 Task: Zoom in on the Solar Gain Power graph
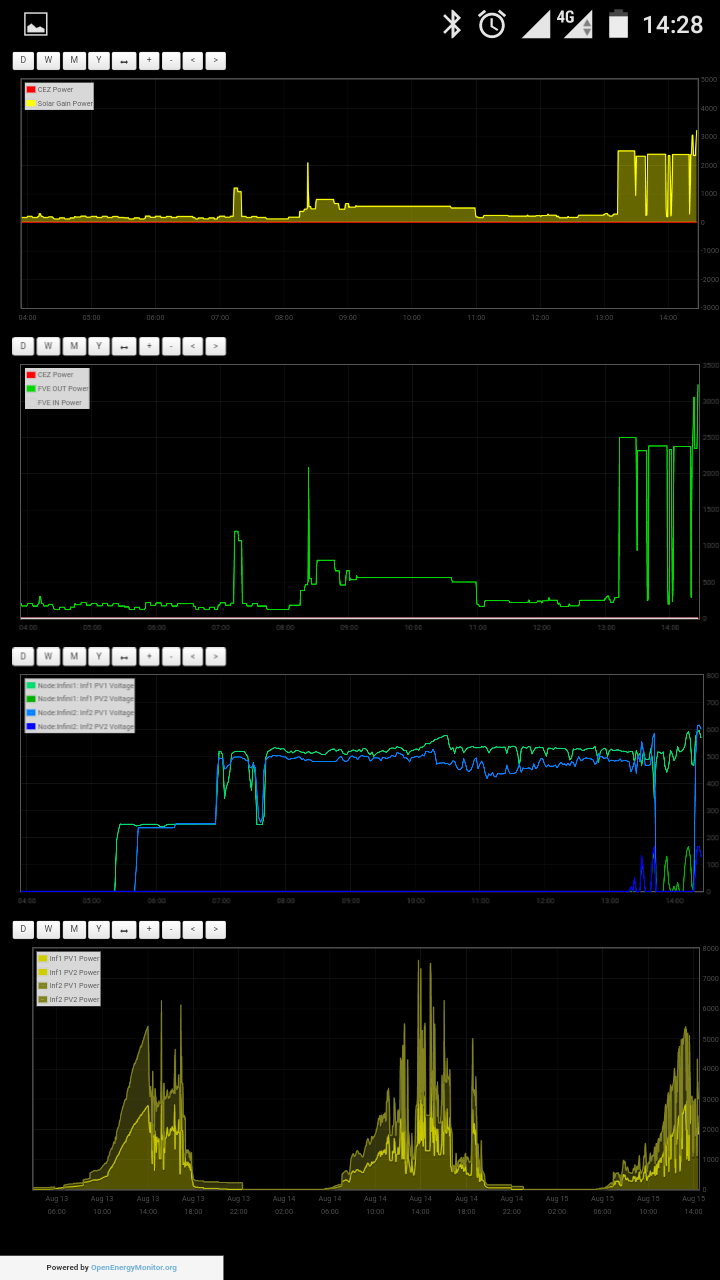coord(149,61)
